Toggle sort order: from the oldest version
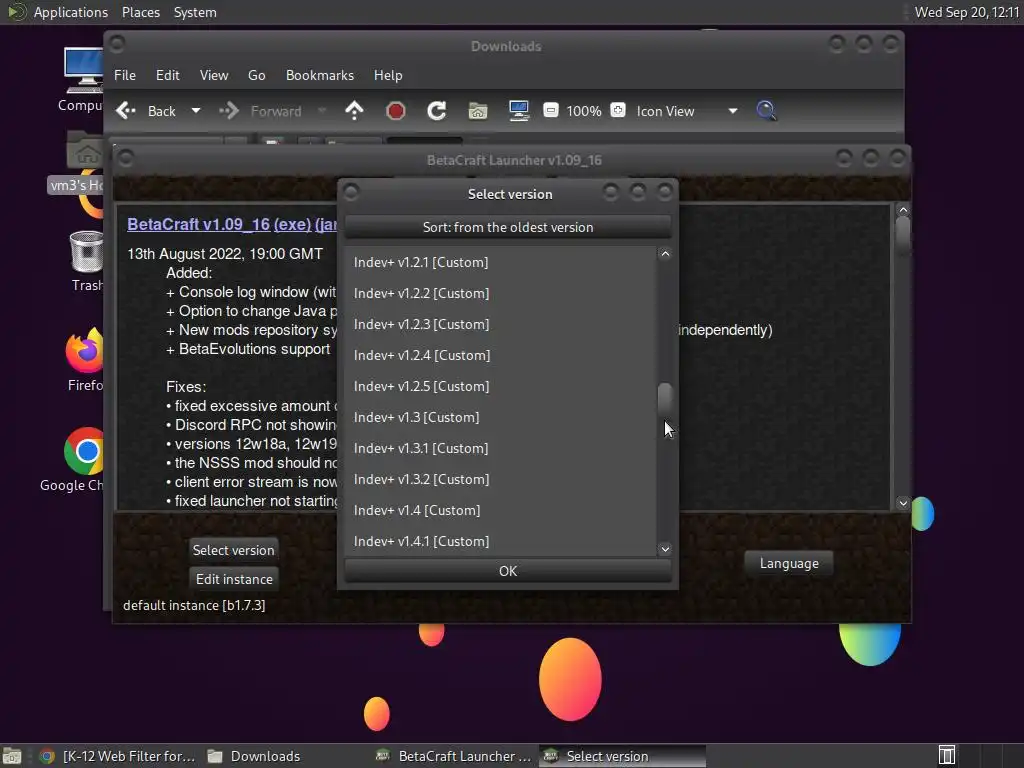1024x768 pixels. pyautogui.click(x=507, y=227)
